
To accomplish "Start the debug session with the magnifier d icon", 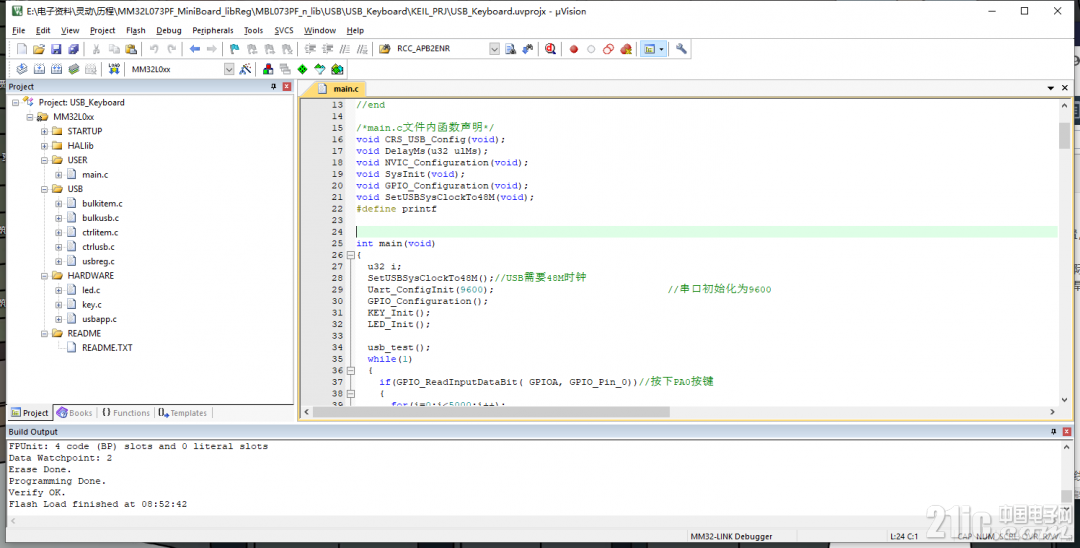I will tap(550, 49).
